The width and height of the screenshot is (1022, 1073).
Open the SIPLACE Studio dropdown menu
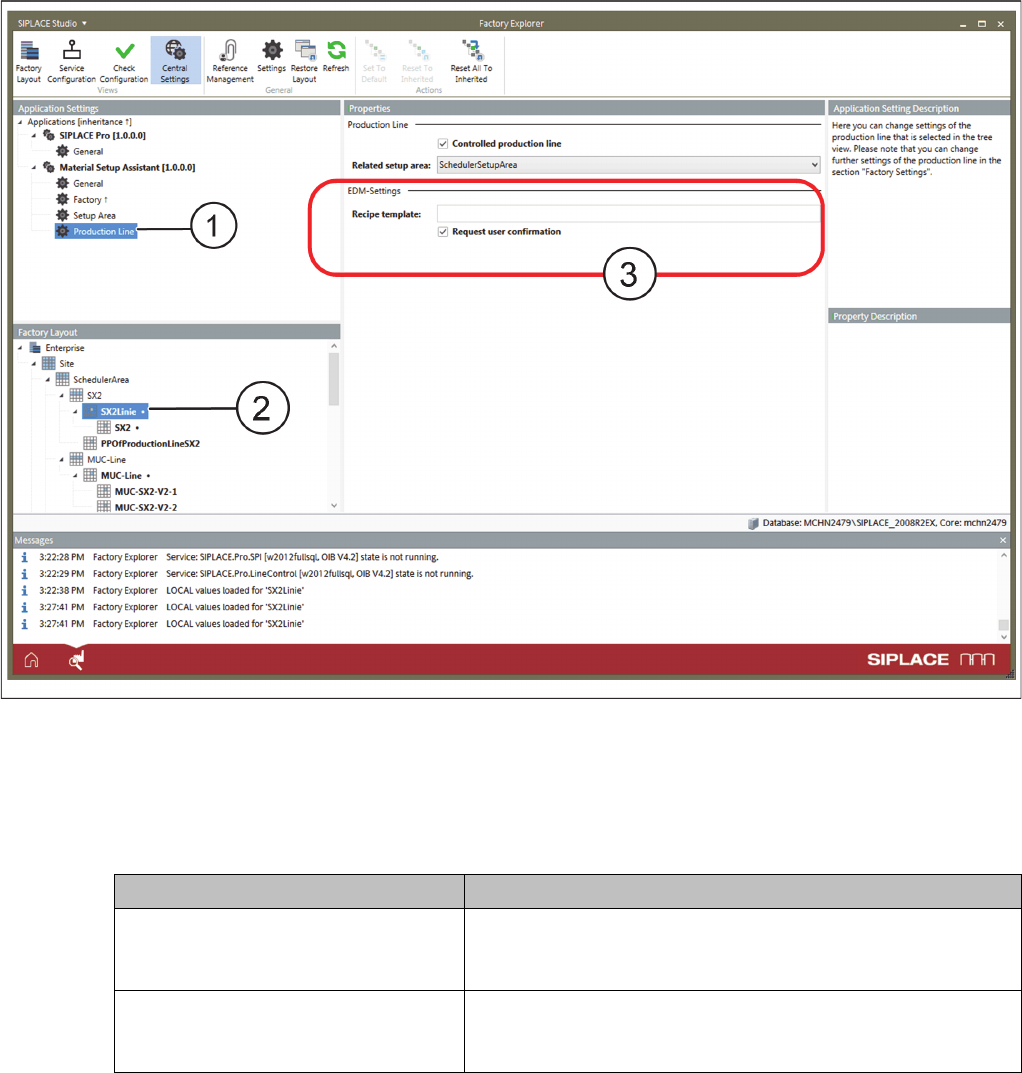(52, 23)
